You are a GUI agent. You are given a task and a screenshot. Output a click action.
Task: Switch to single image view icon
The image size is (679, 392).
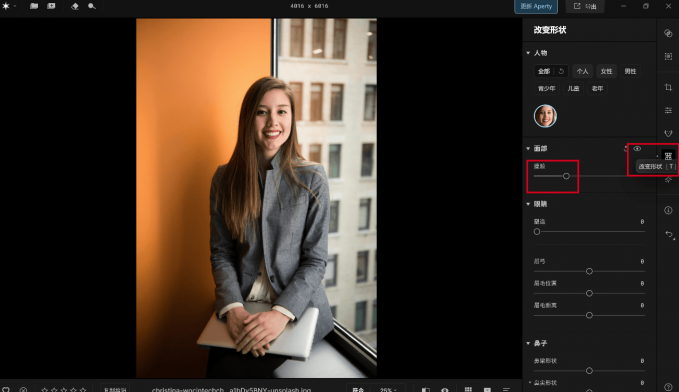(x=487, y=389)
